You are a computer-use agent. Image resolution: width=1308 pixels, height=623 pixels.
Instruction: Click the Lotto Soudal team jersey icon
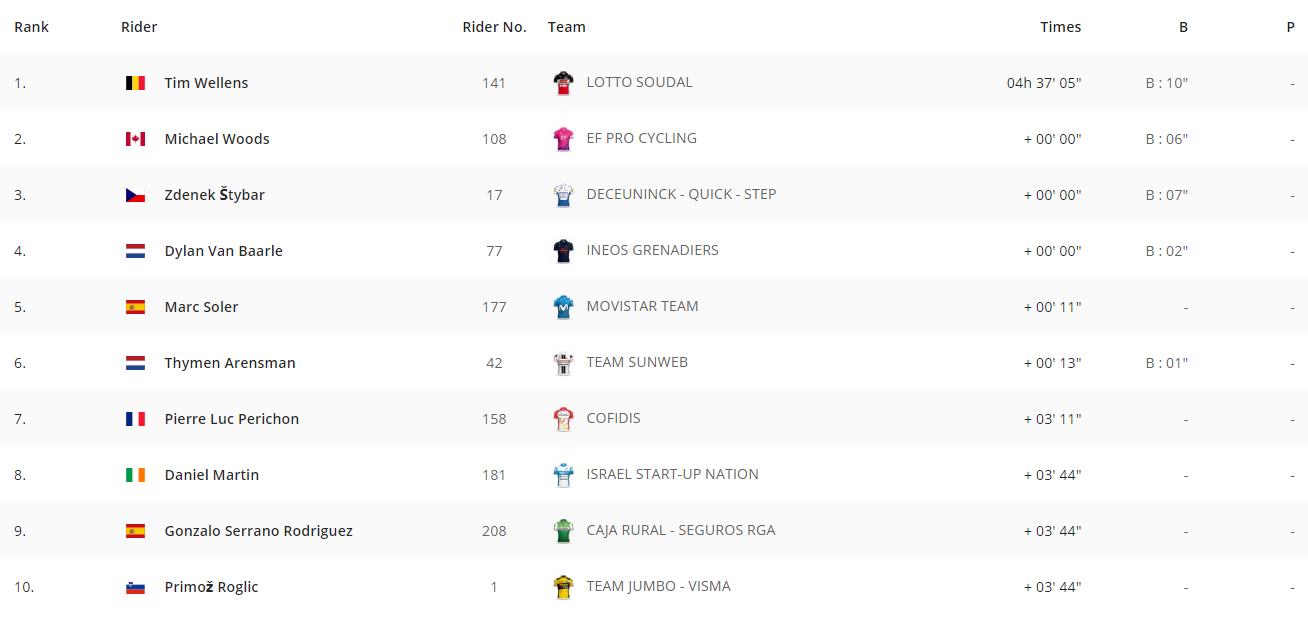coord(563,83)
